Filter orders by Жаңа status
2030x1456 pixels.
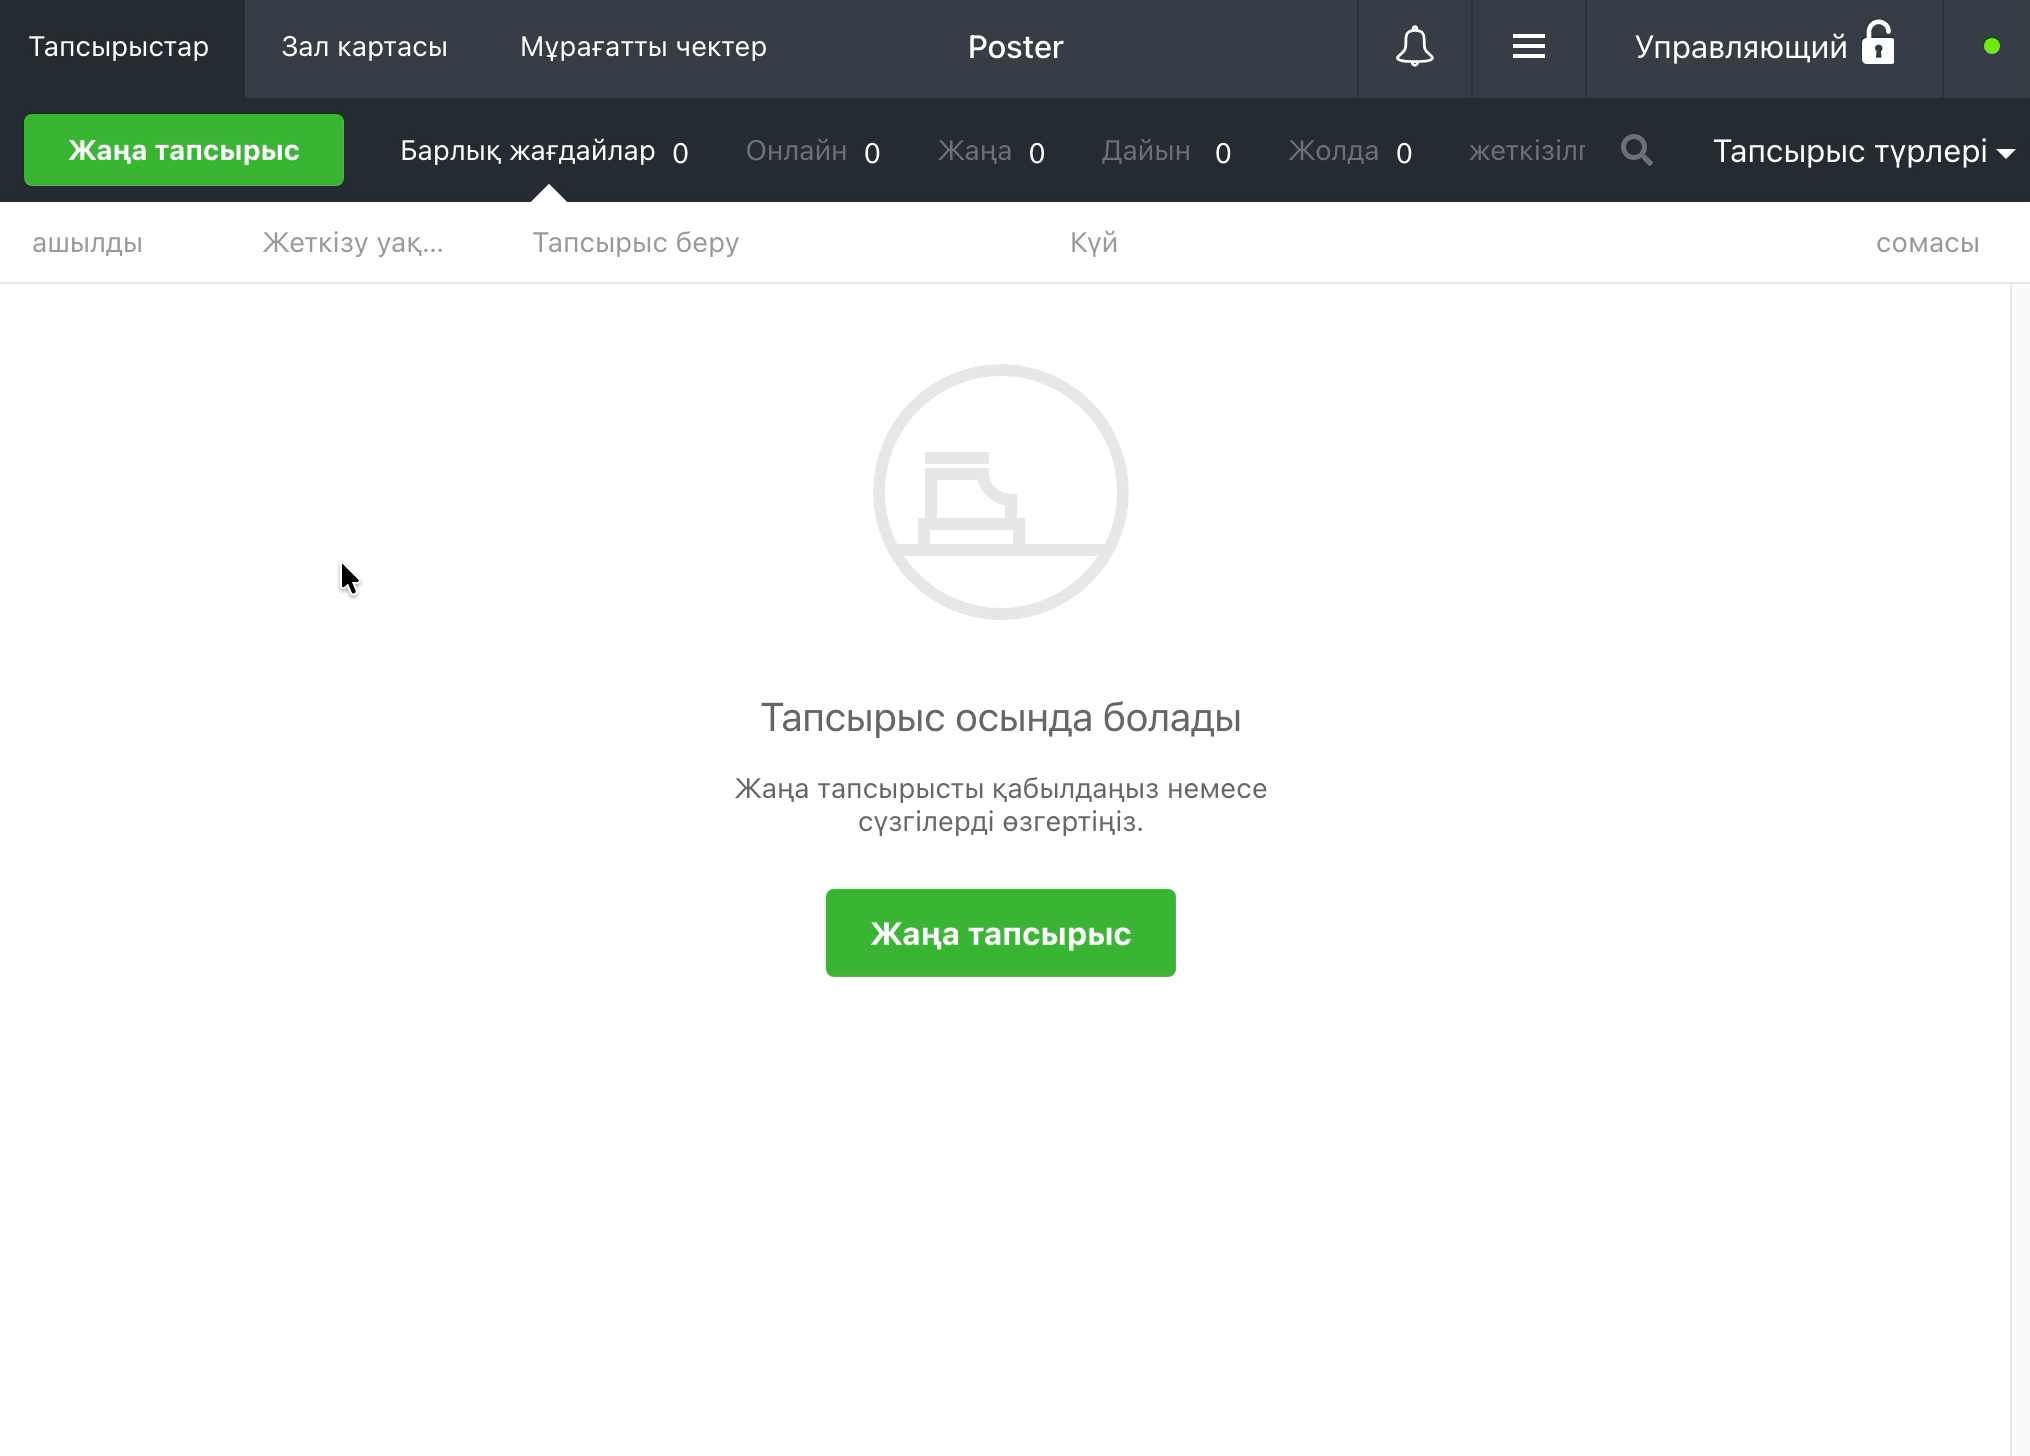point(991,151)
